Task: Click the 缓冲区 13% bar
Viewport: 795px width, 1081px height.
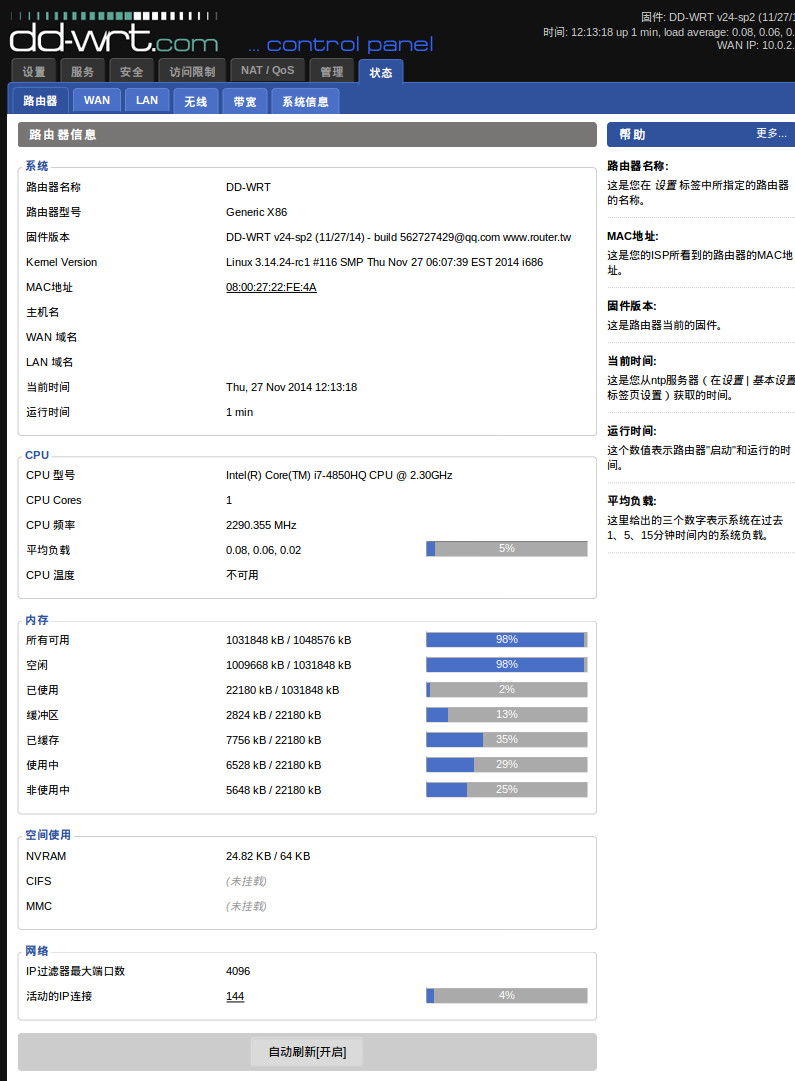Action: tap(507, 714)
